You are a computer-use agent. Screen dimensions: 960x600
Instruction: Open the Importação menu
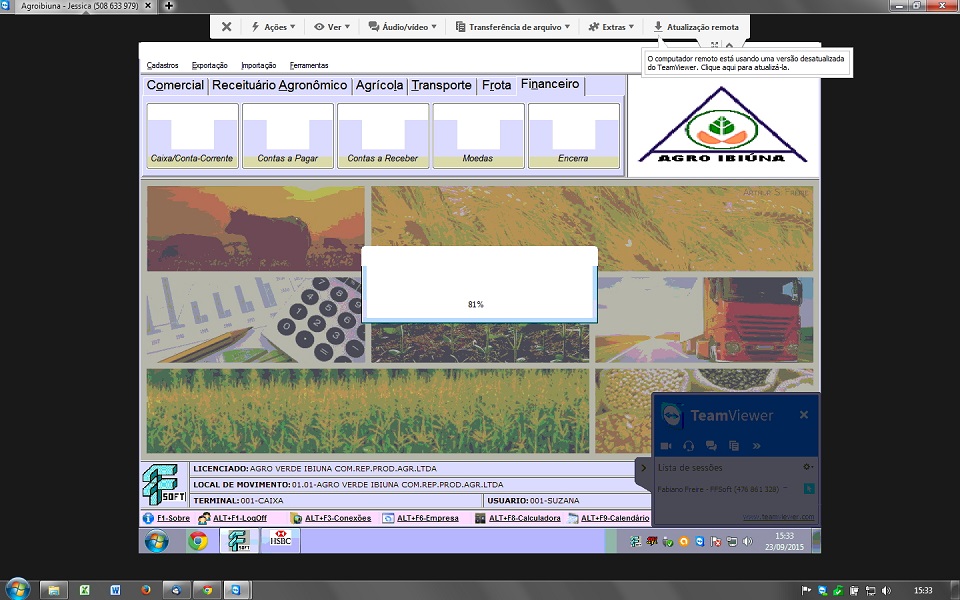tap(258, 66)
